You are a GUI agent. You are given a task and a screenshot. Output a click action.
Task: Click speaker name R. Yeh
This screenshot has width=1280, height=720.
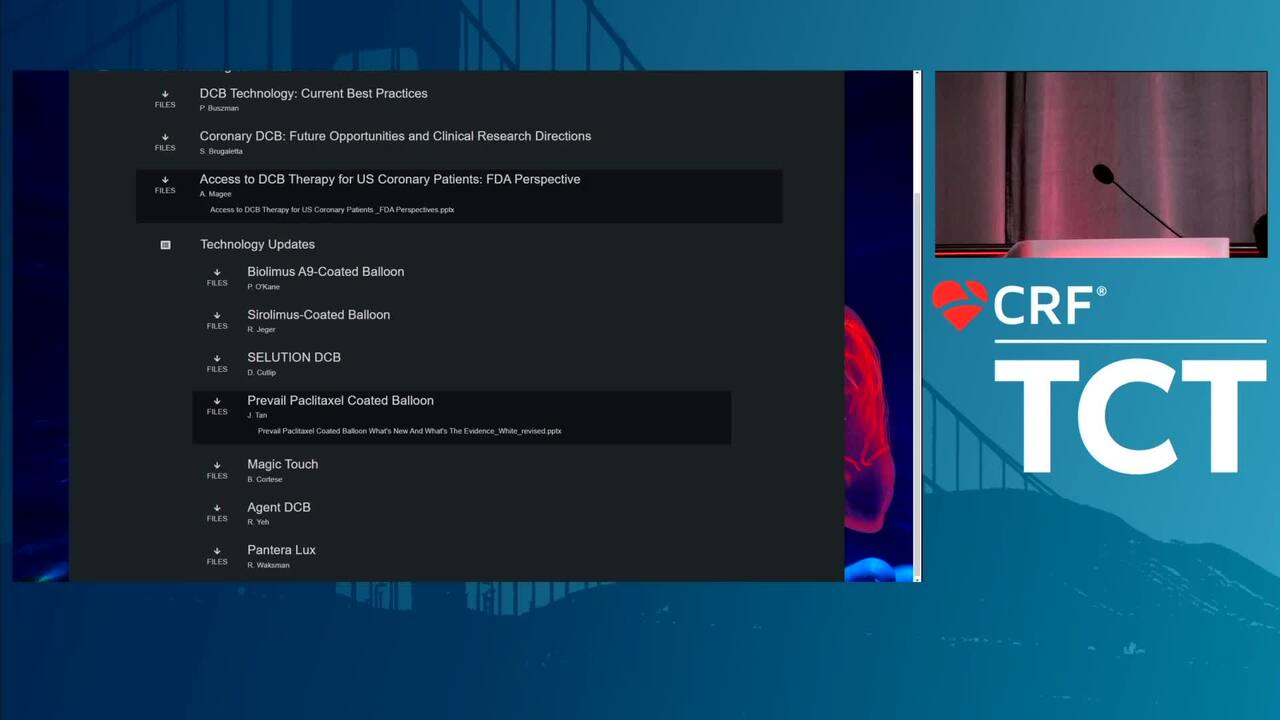258,522
